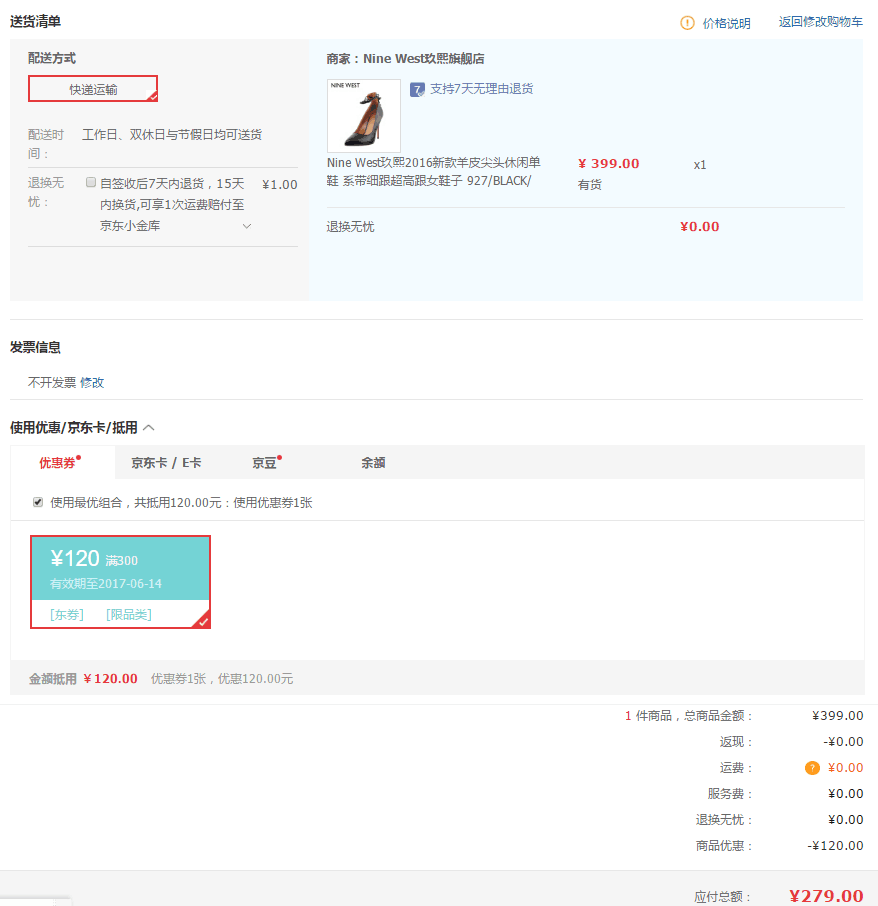Viewport: 878px width, 906px height.
Task: Switch to the 京豆 tab
Action: click(x=265, y=463)
